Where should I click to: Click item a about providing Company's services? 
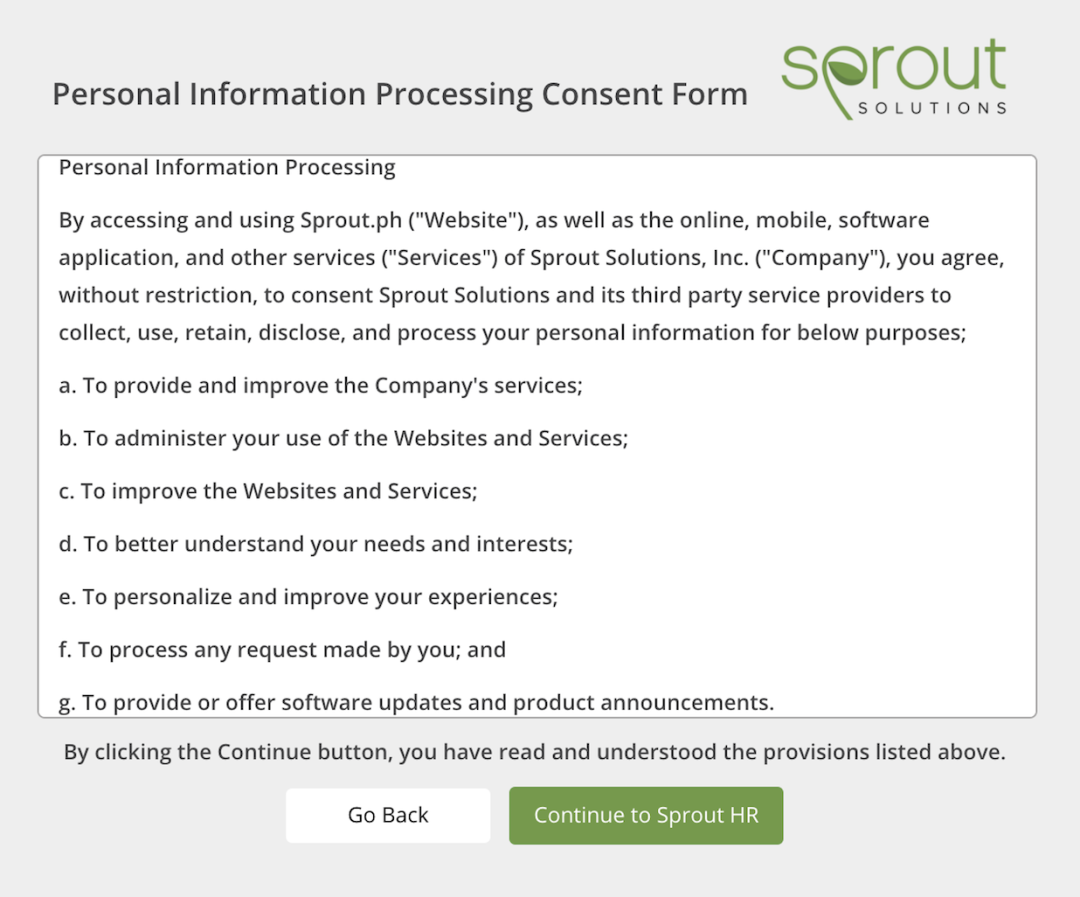pos(320,386)
